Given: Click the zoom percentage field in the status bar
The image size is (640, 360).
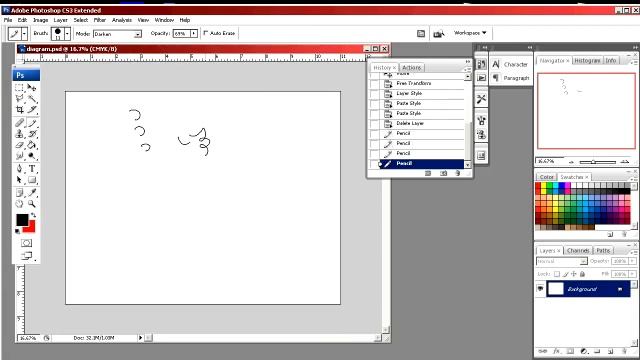Looking at the screenshot, I should (x=28, y=338).
